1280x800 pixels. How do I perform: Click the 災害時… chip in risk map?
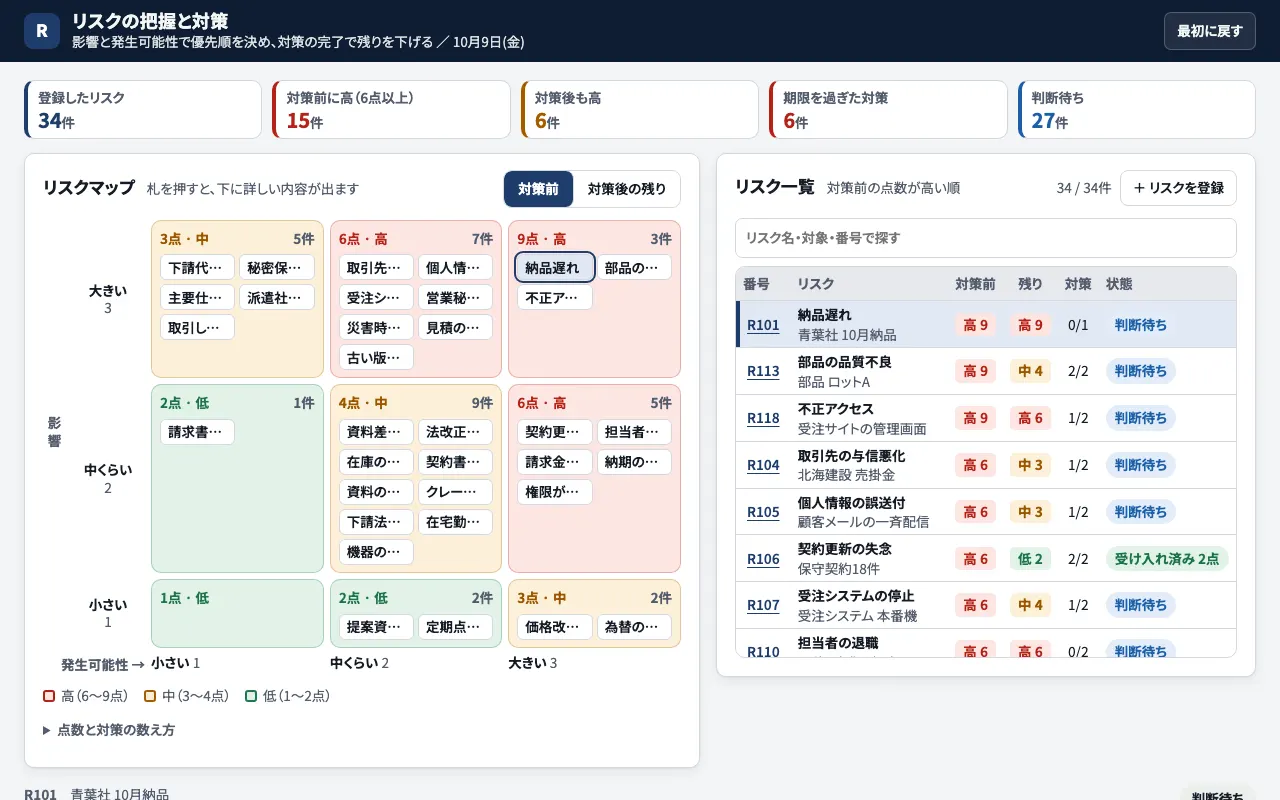click(x=376, y=328)
